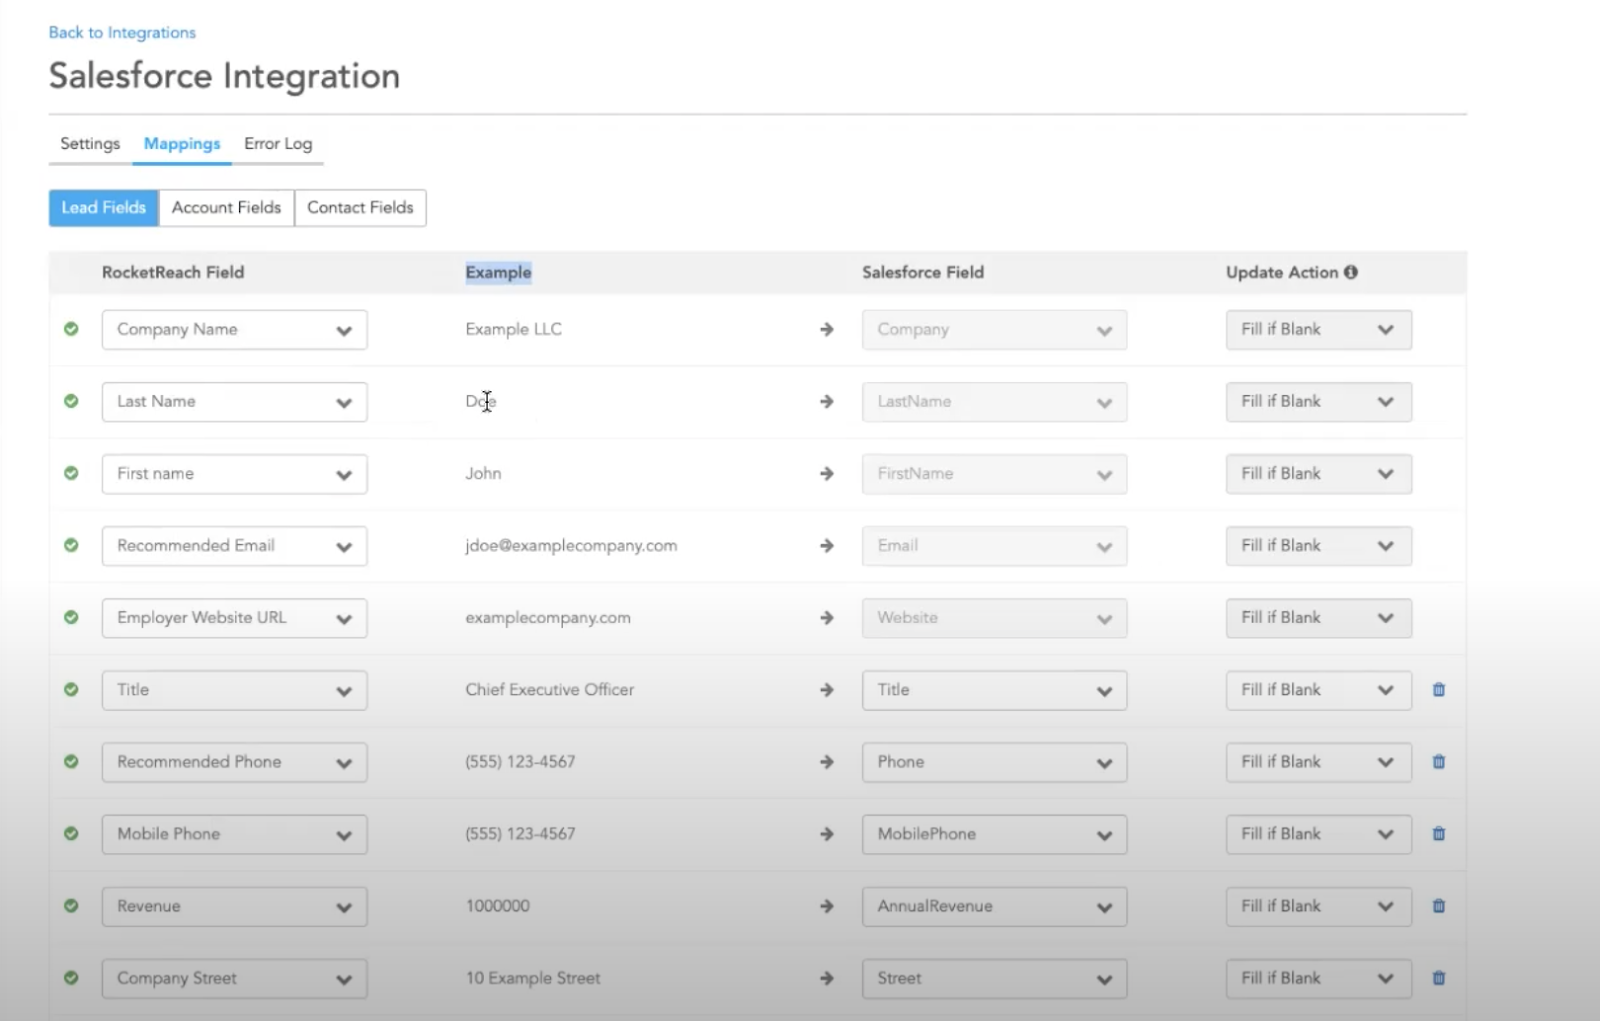1600x1021 pixels.
Task: Delete the Company Street mapping
Action: click(x=1438, y=978)
